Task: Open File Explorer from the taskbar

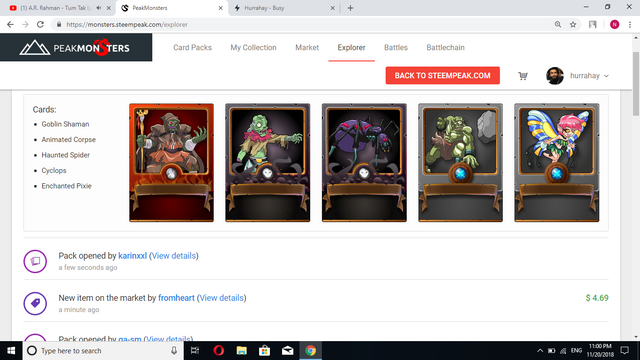Action: click(x=242, y=351)
